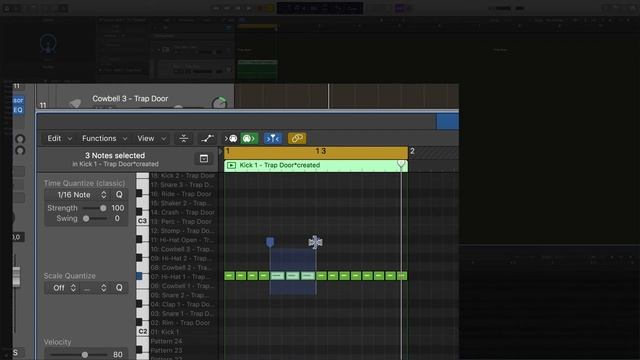Screen dimensions: 640x360
Task: Adjust the Swing slider
Action: [x=94, y=219]
